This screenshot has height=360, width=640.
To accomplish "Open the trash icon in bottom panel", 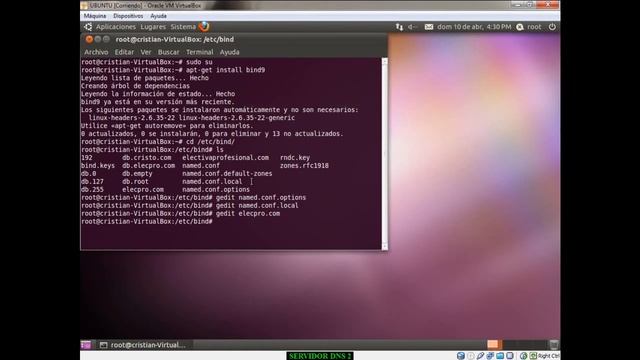I will click(553, 345).
